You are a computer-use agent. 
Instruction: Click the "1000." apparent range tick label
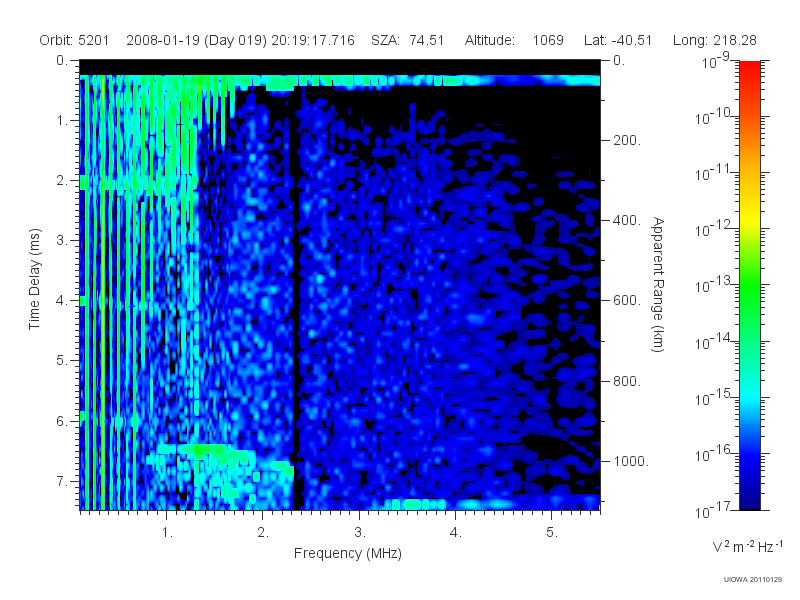631,461
